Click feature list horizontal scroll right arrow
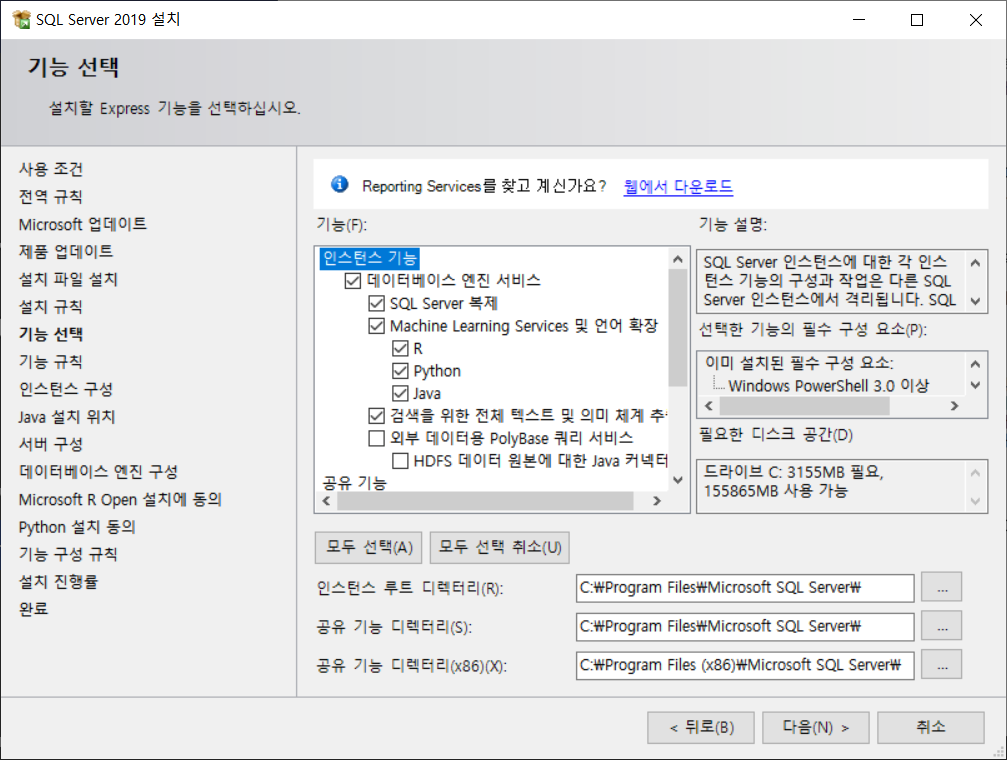This screenshot has width=1007, height=760. pyautogui.click(x=656, y=501)
